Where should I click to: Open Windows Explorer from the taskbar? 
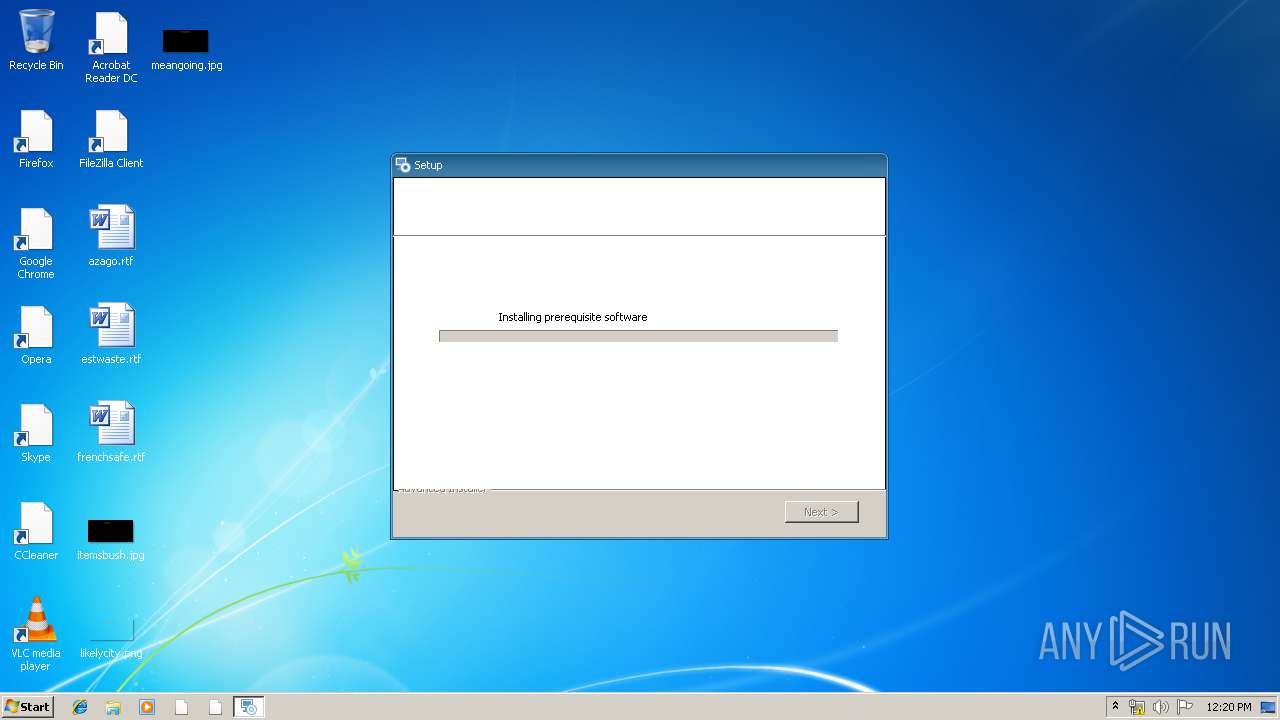pos(113,707)
